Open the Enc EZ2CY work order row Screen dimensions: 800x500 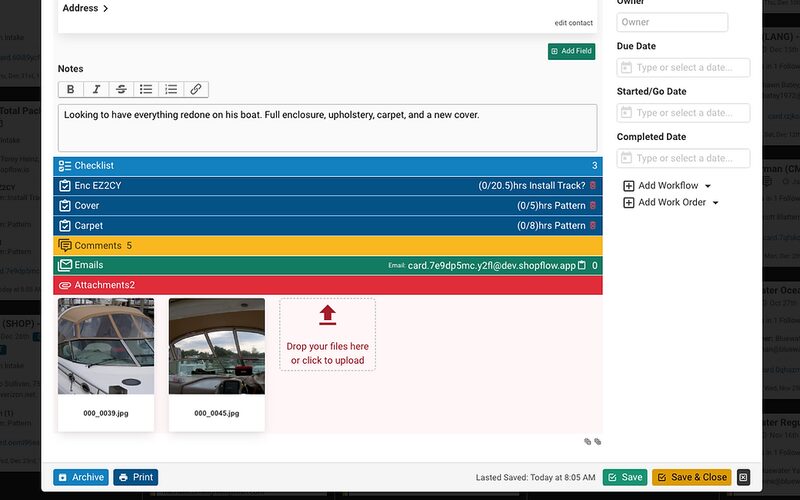328,186
